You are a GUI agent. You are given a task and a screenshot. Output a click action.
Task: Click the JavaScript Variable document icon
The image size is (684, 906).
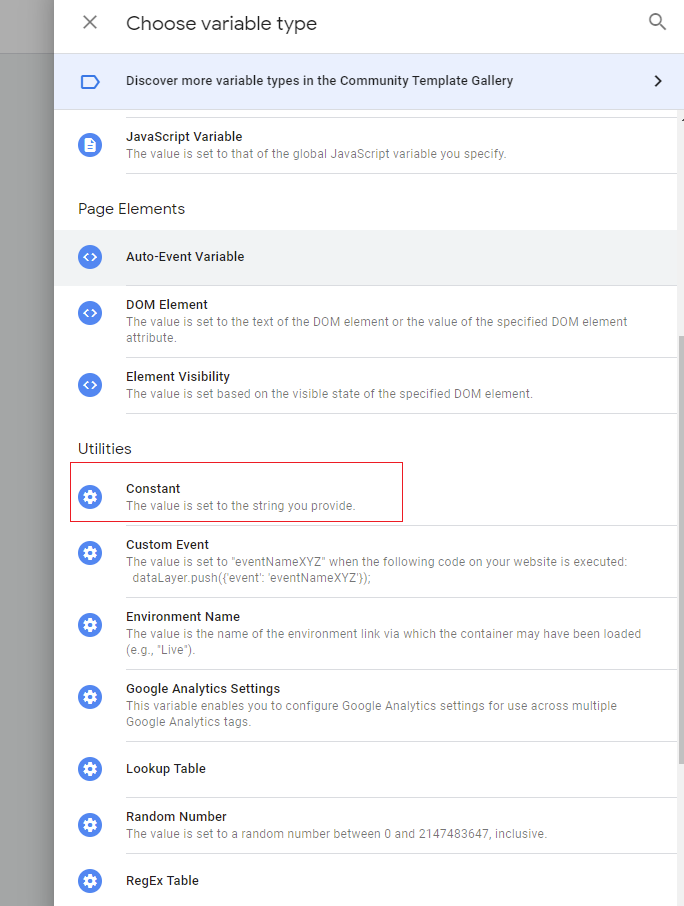[x=90, y=145]
